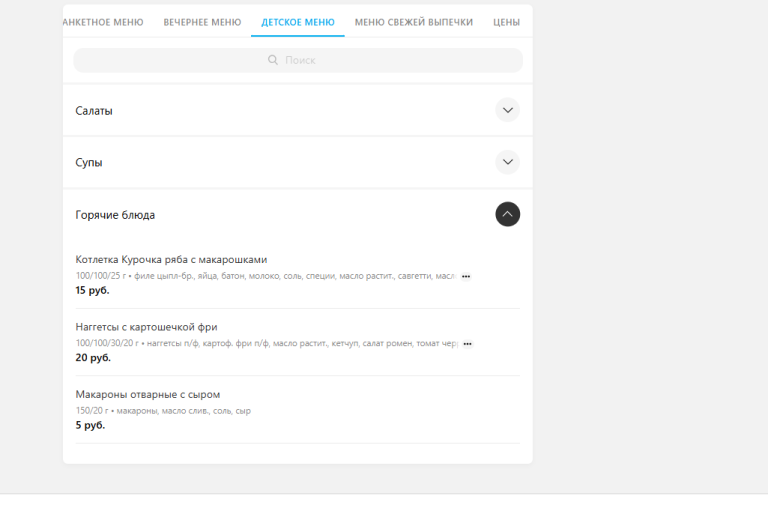Click the magnifier search icon
The width and height of the screenshot is (768, 505).
pyautogui.click(x=273, y=60)
